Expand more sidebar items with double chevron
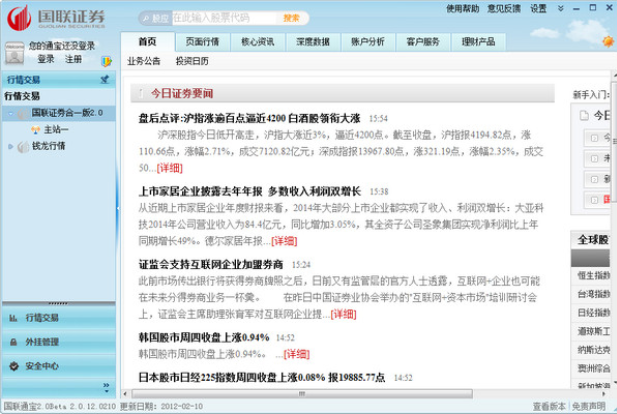 [x=106, y=387]
